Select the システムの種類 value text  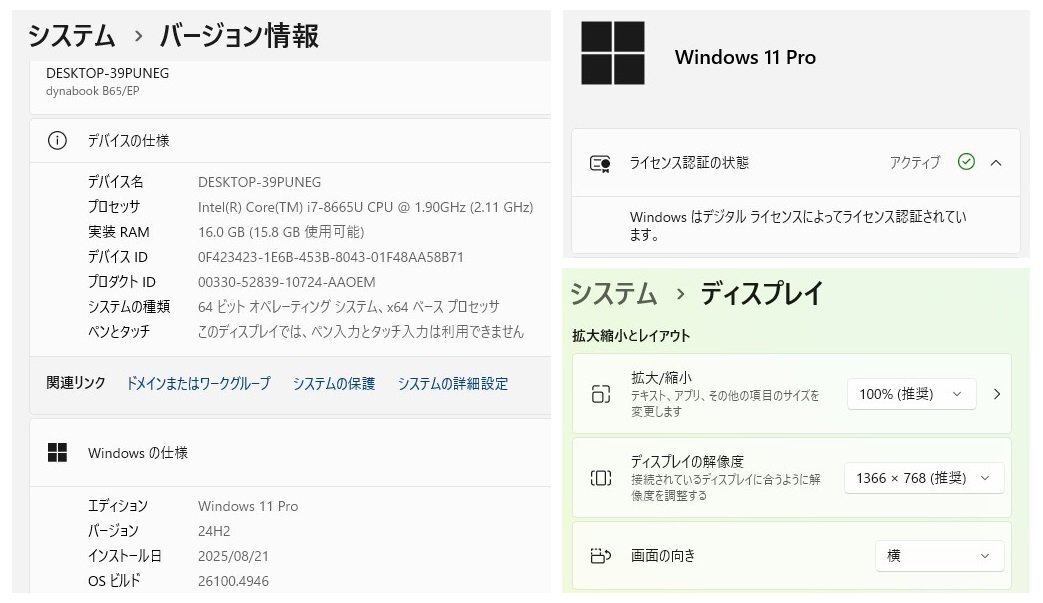tap(349, 306)
